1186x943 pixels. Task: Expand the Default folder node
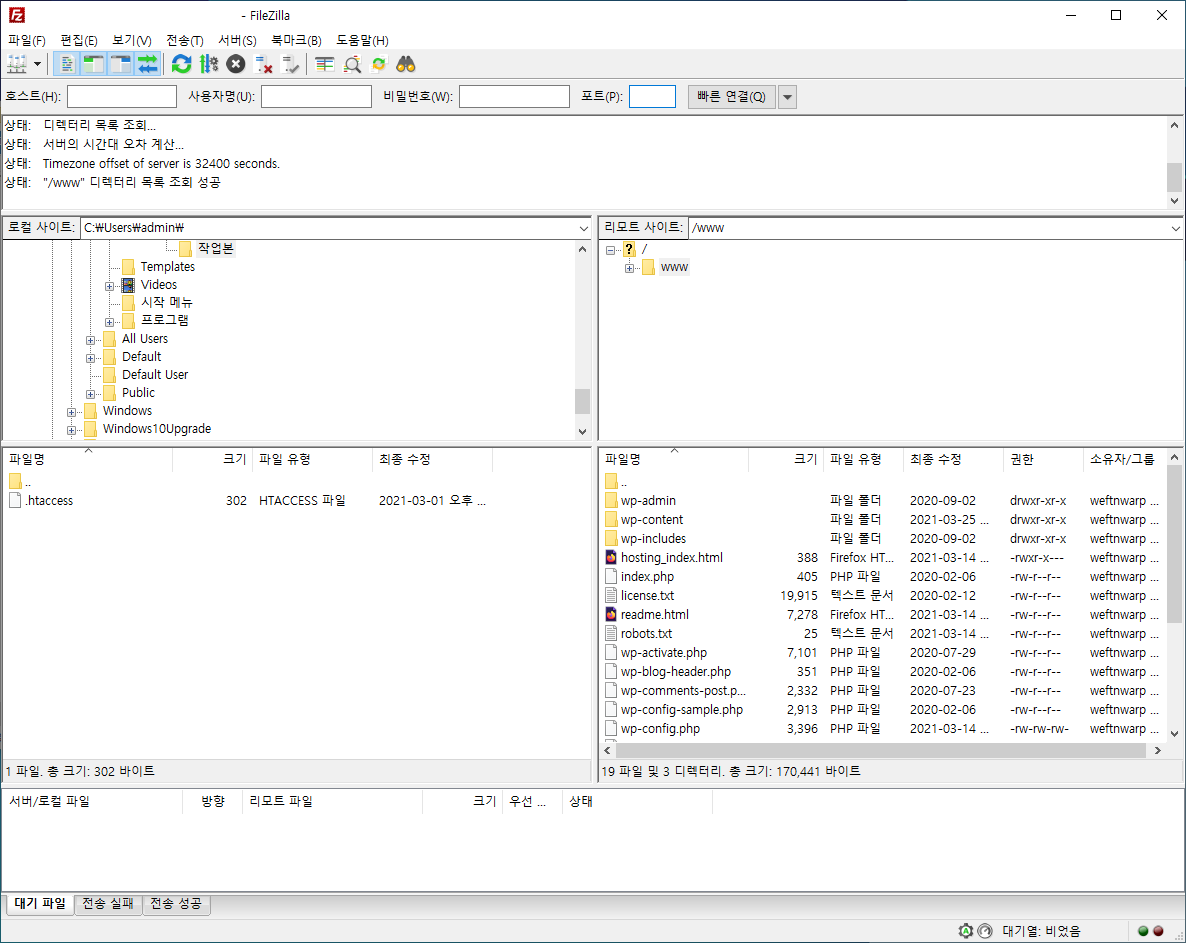91,358
